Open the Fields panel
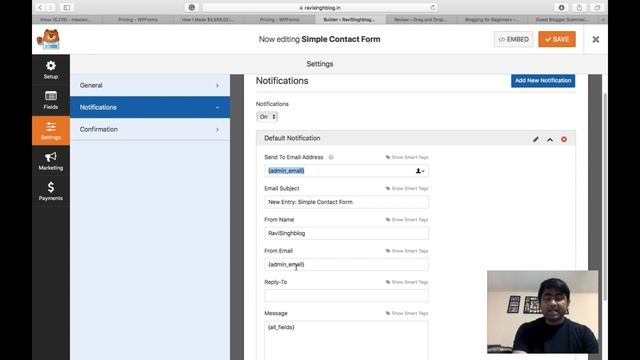640x360 pixels. click(x=51, y=100)
